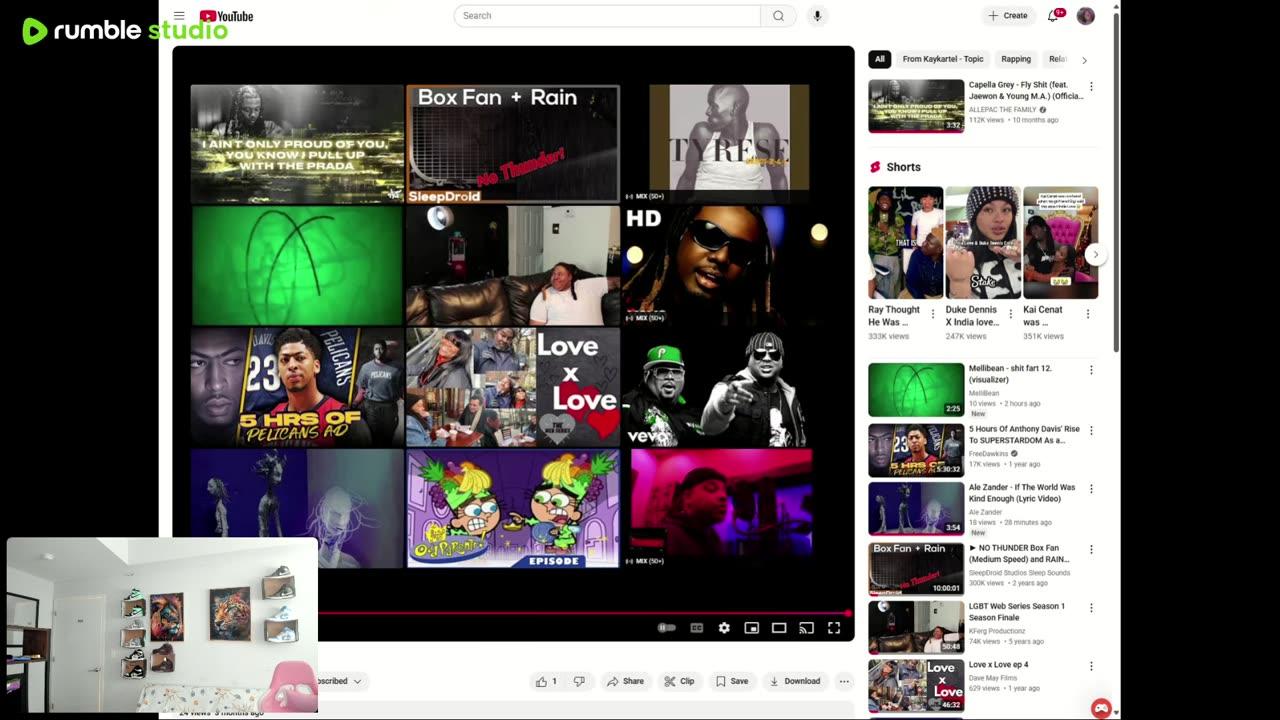Open options for LGBT Web Series
The width and height of the screenshot is (1280, 720).
click(x=1091, y=608)
